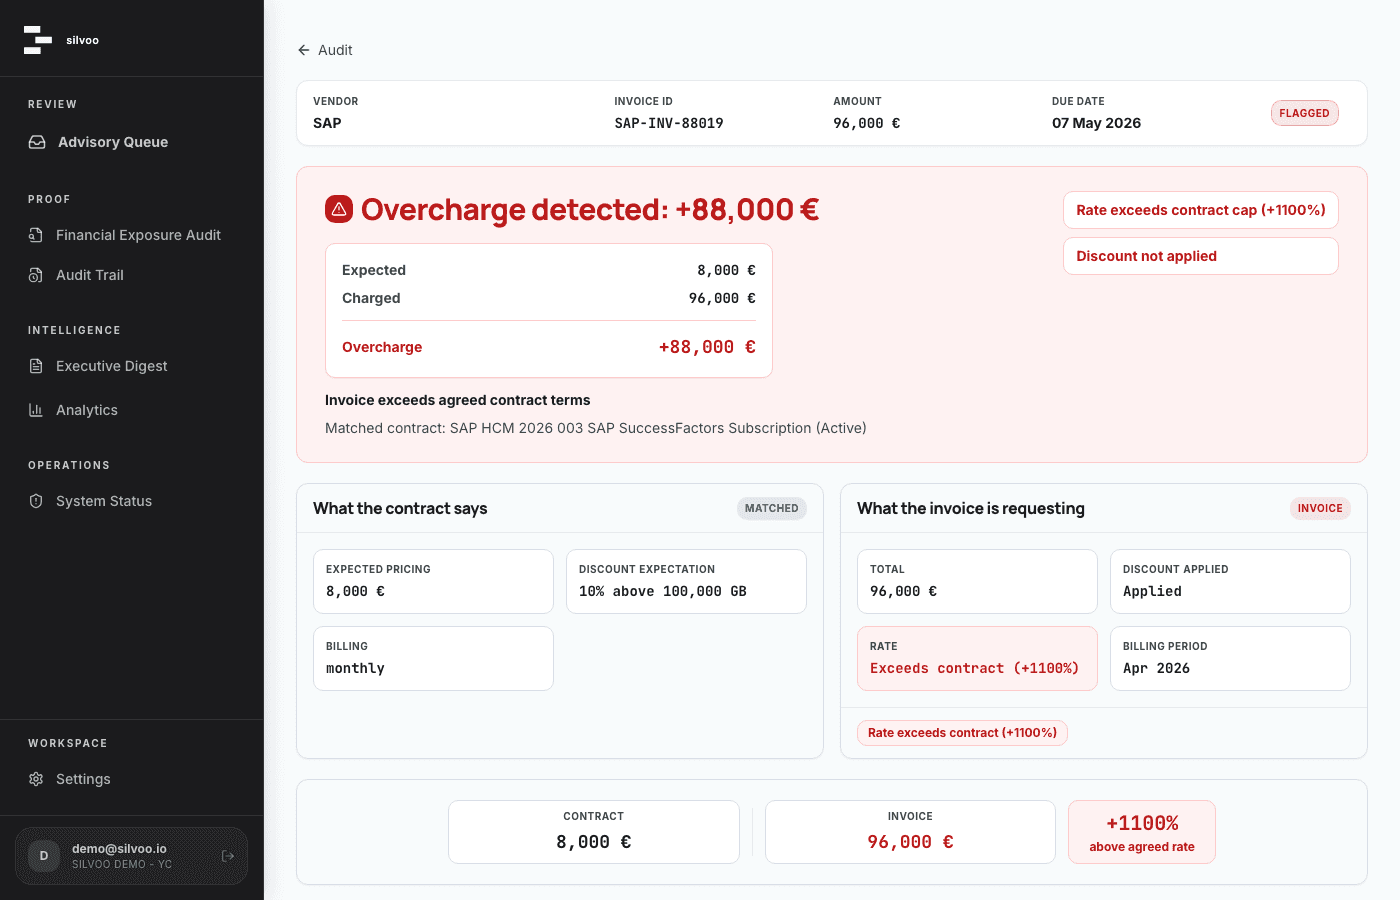Click the '+1100% above agreed rate' box

coord(1142,832)
